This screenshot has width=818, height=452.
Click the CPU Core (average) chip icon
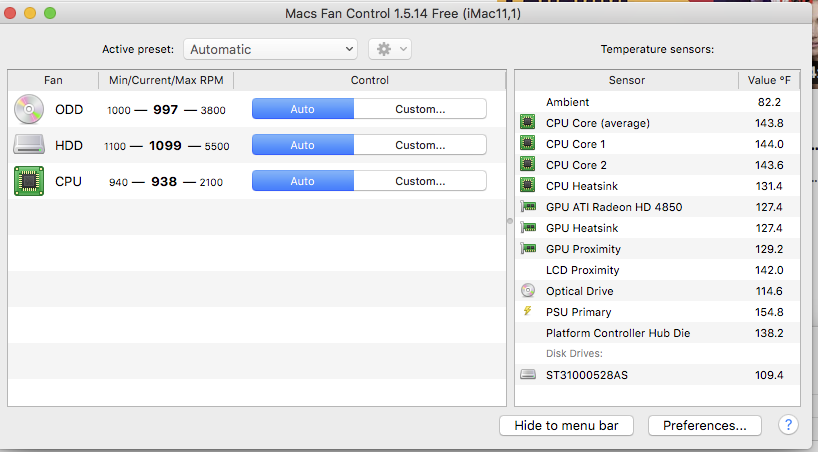(x=527, y=122)
